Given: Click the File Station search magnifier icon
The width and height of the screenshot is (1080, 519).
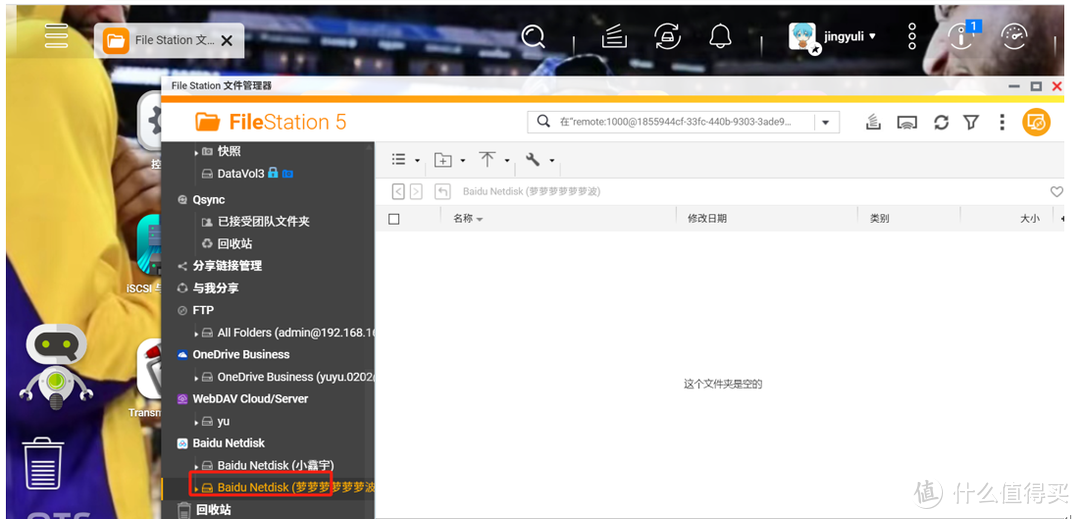Looking at the screenshot, I should click(543, 122).
